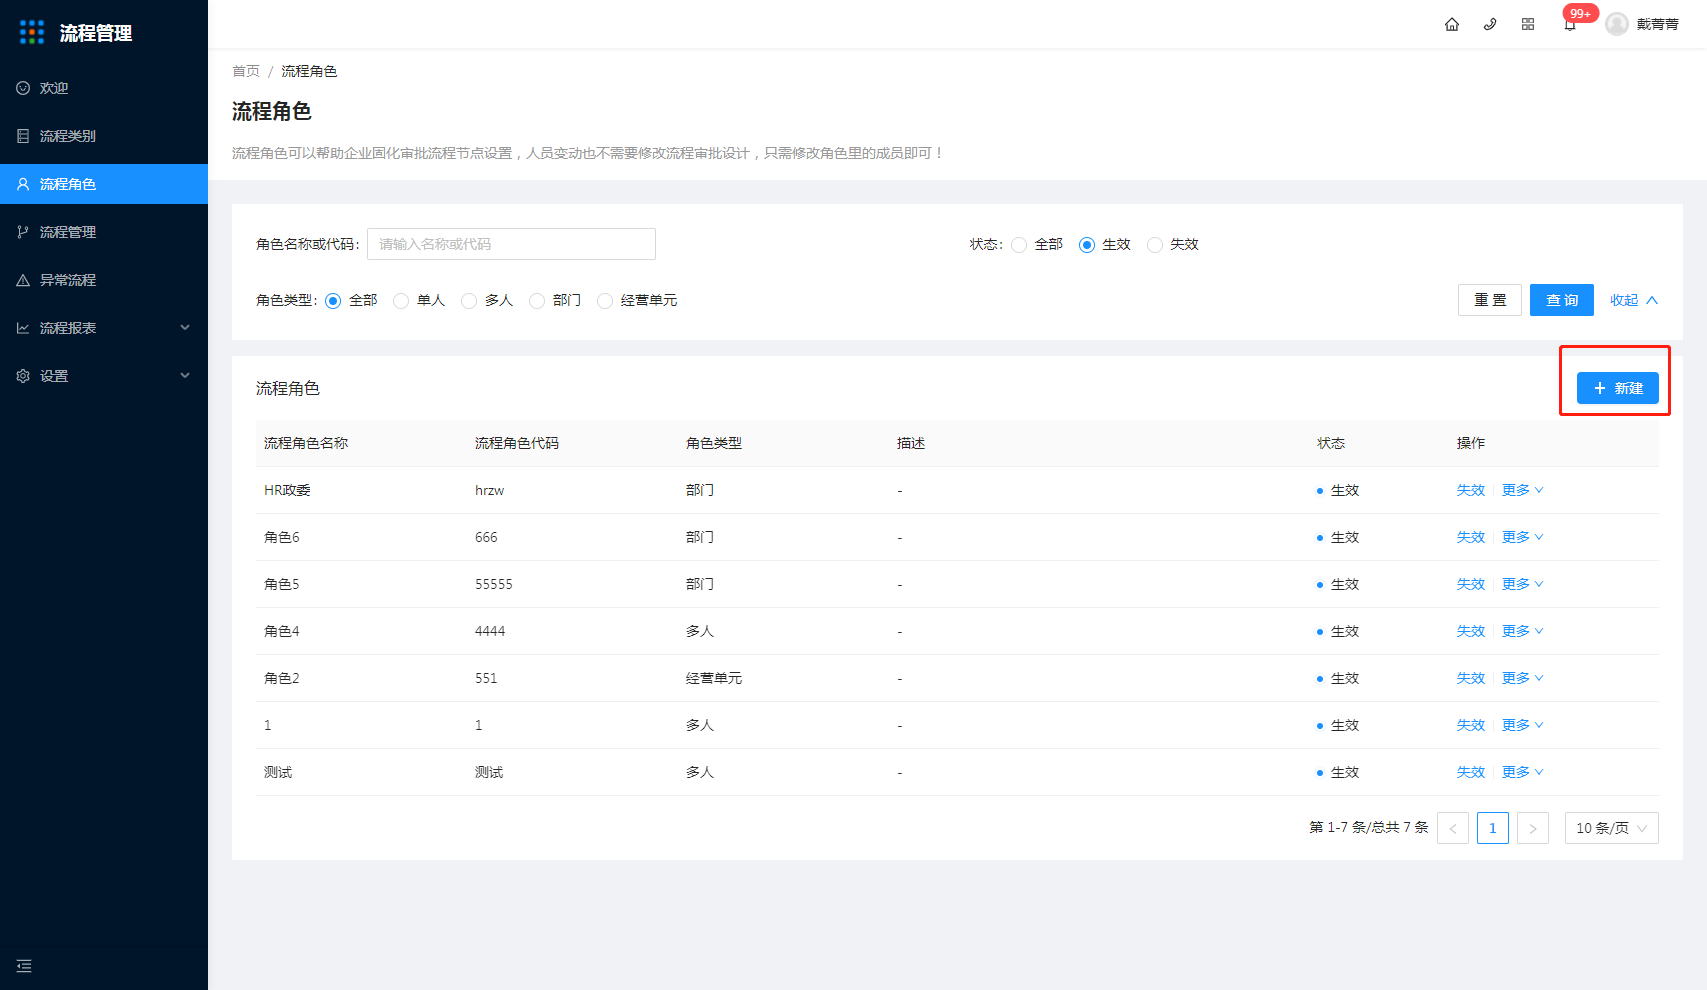This screenshot has height=990, width=1707.
Task: Open 更多 dropdown for 测试 row
Action: [1523, 772]
